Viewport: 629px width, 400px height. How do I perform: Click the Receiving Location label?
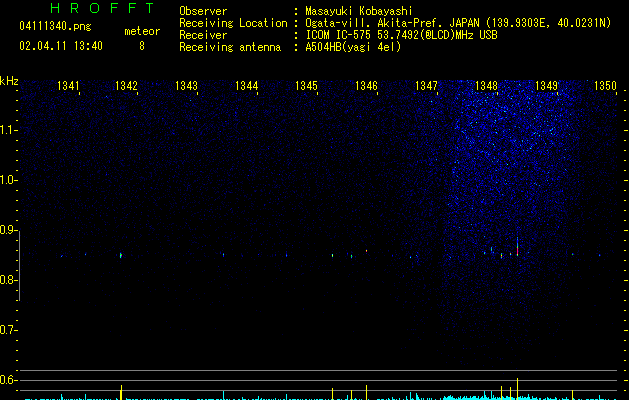coord(233,23)
